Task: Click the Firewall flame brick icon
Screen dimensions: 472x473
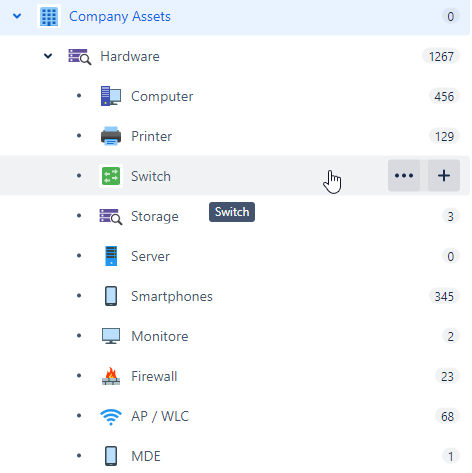Action: [111, 376]
